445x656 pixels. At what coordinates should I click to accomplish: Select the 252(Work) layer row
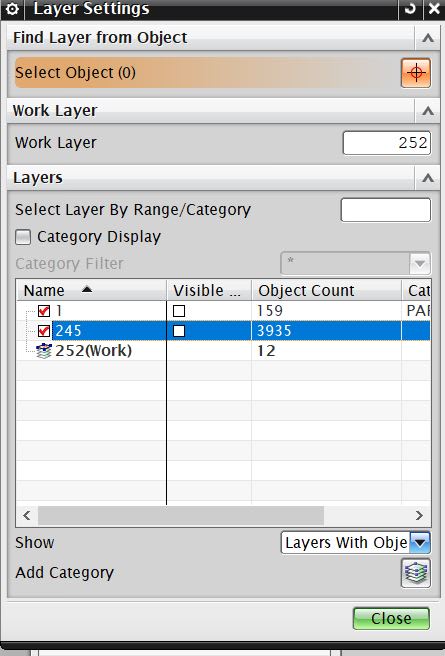tap(223, 351)
